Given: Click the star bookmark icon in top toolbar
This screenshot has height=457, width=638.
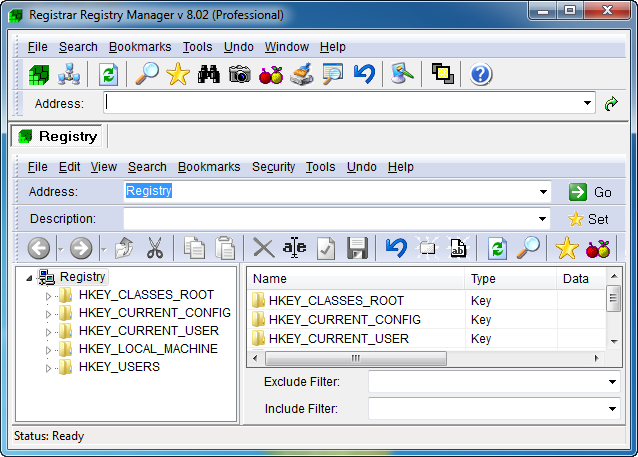Looking at the screenshot, I should 178,74.
